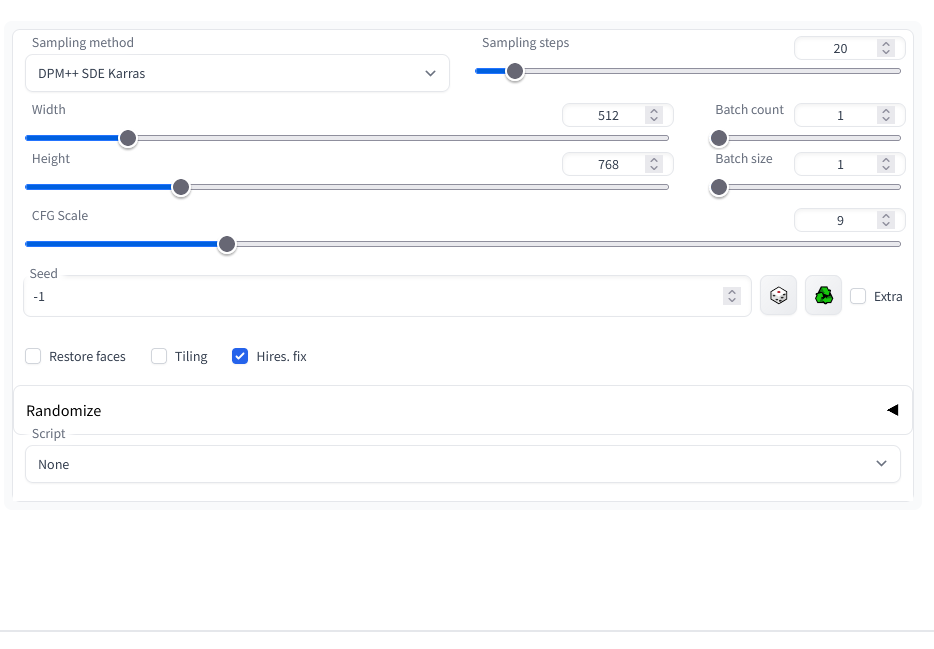Click the Width field spinner arrows
The height and width of the screenshot is (649, 934).
click(654, 115)
